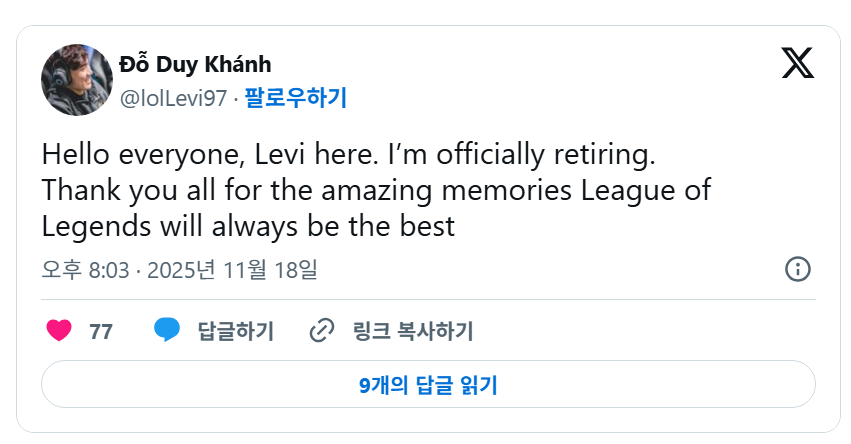Screen dimensions: 851x444
Task: Click the "Legends will always be the best" line
Action: click(x=248, y=225)
